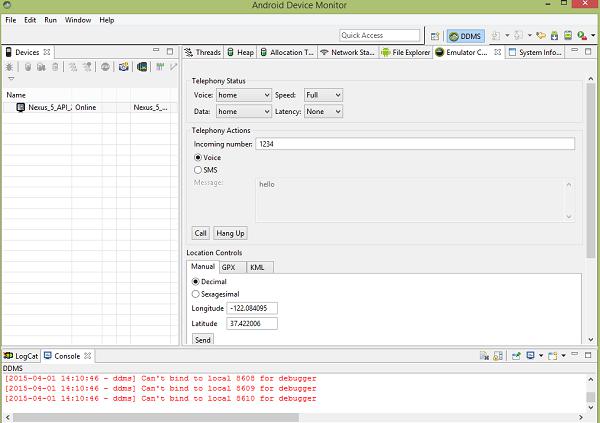Click the Quick Access search field

coord(379,35)
